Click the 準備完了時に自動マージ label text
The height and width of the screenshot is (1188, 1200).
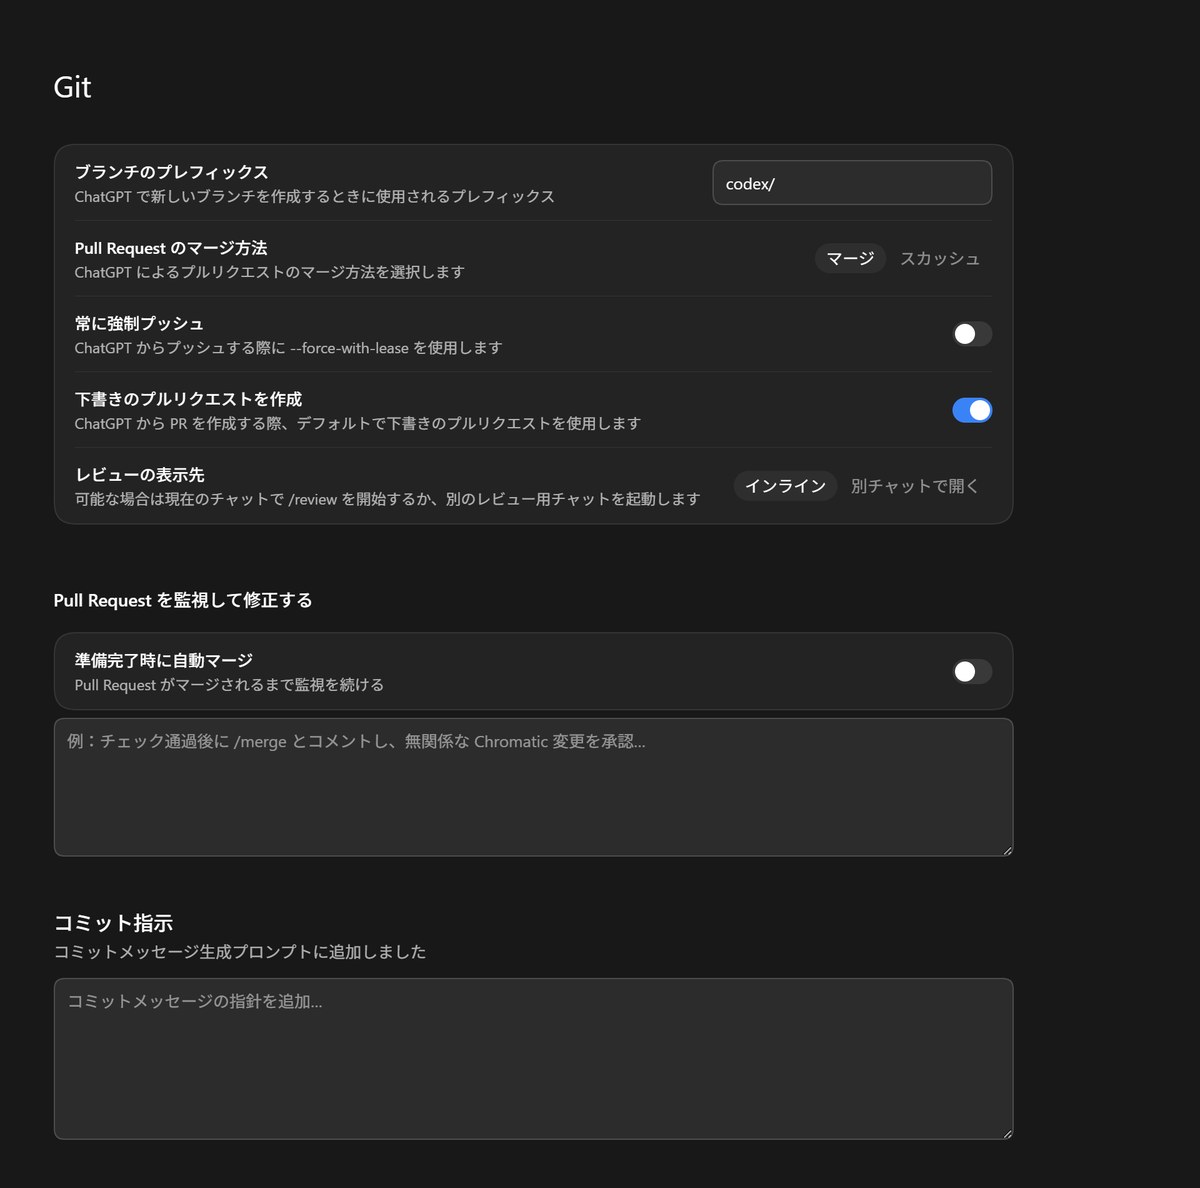coord(164,661)
